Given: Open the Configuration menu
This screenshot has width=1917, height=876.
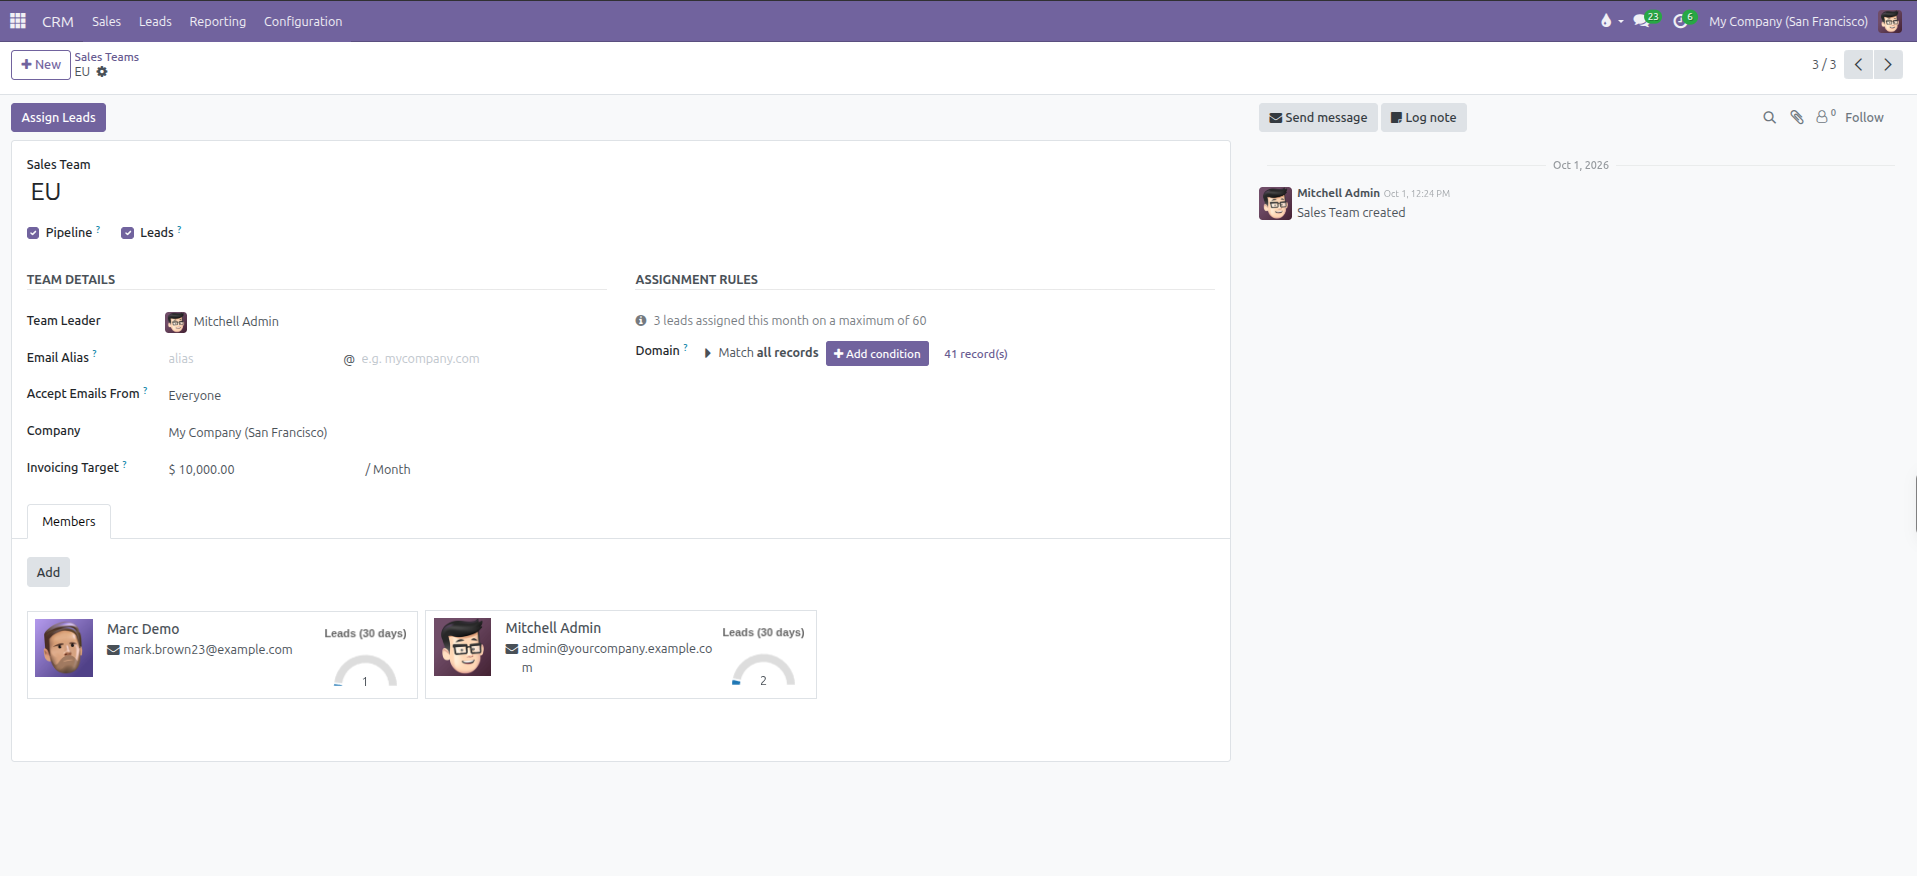Looking at the screenshot, I should point(303,21).
